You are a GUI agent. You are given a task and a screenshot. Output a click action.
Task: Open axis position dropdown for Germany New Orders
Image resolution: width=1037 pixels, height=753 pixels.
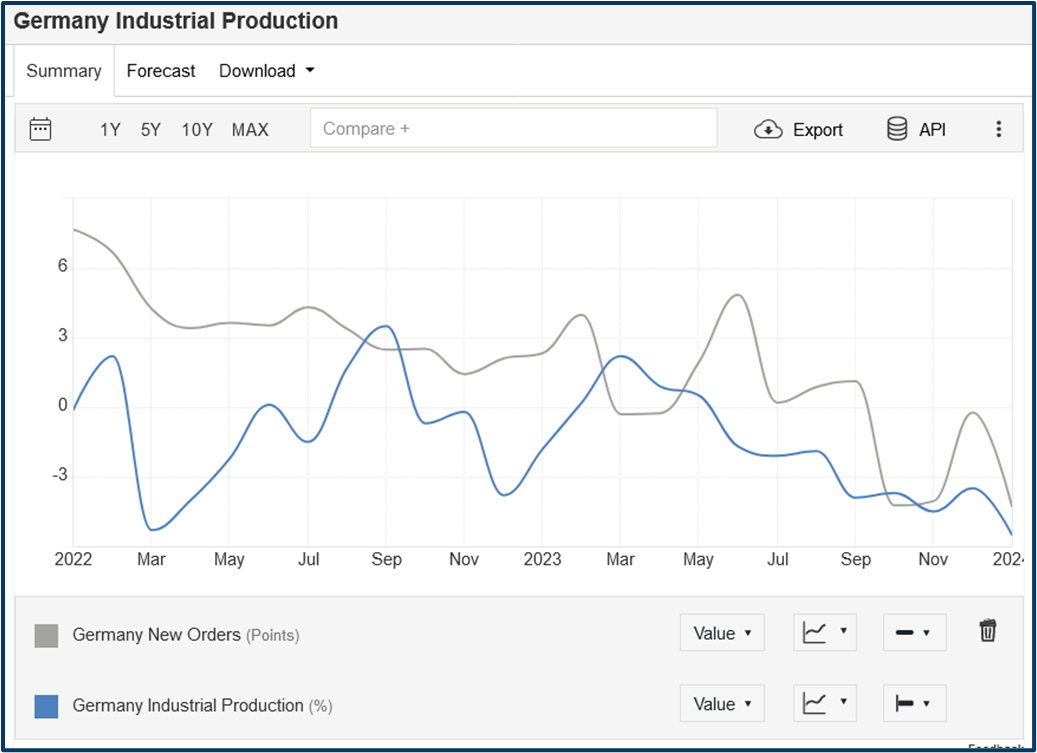[x=914, y=633]
